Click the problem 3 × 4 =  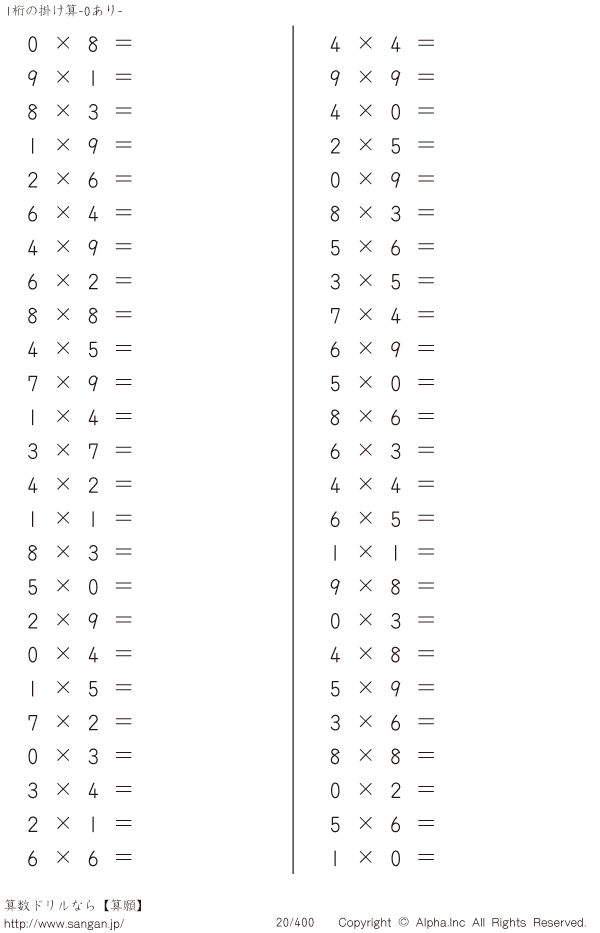tap(80, 790)
